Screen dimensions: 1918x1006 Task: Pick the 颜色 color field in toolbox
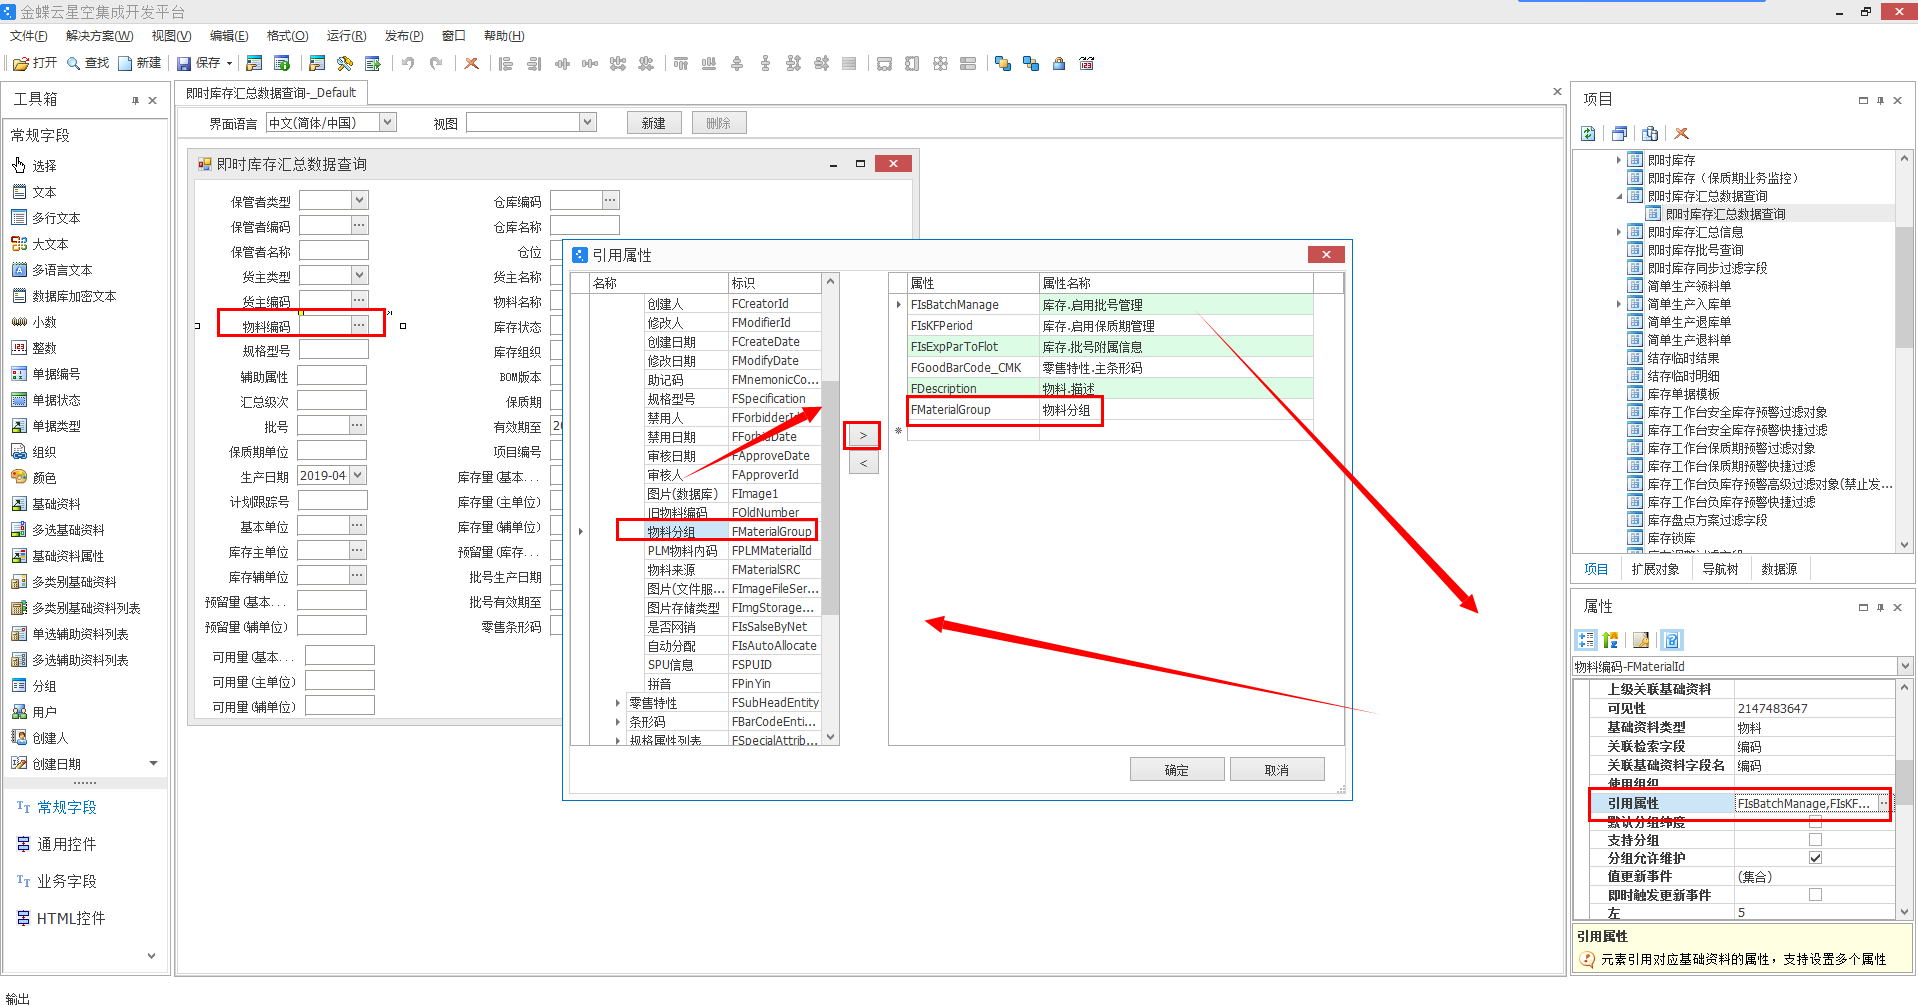(35, 478)
